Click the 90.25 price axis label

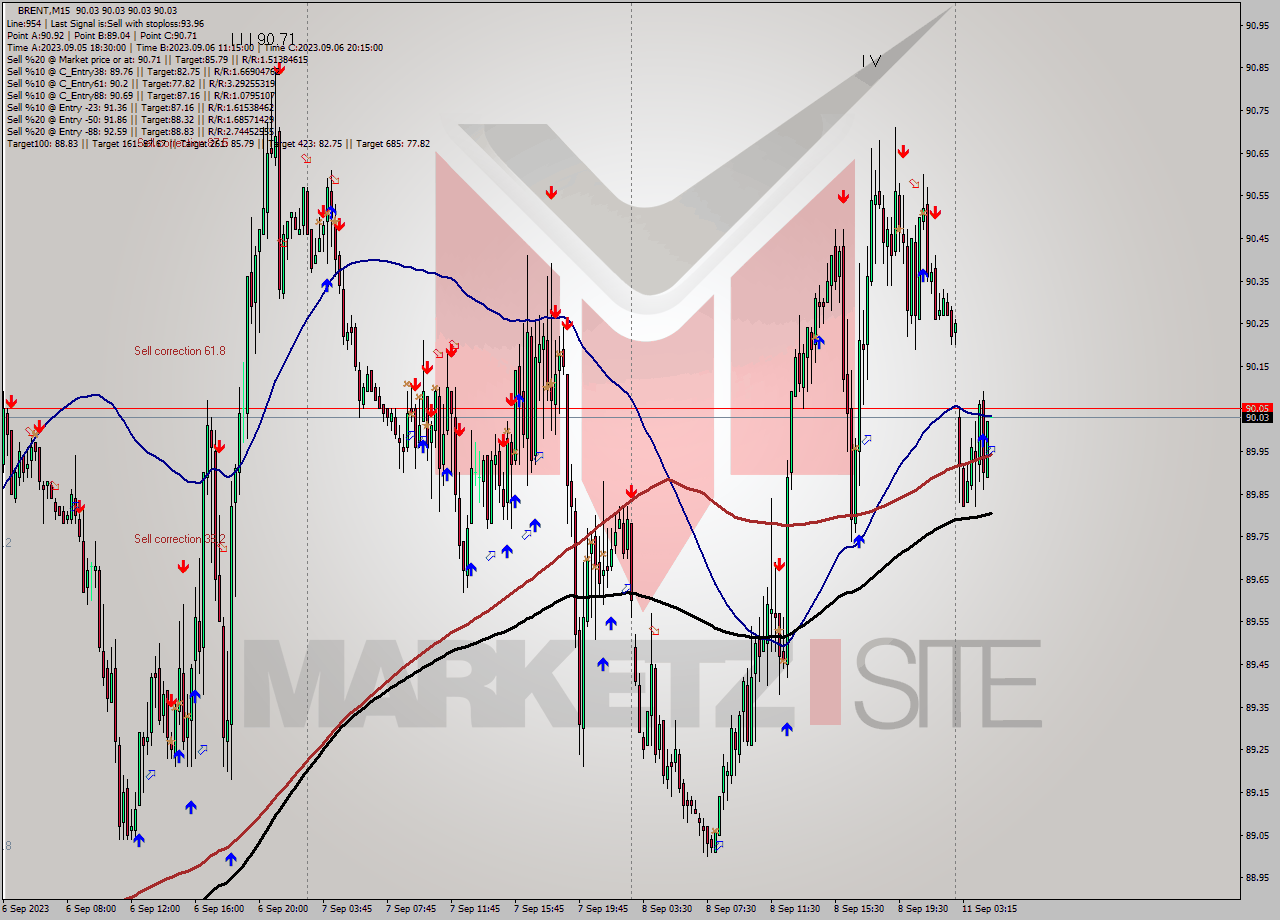tap(1257, 323)
